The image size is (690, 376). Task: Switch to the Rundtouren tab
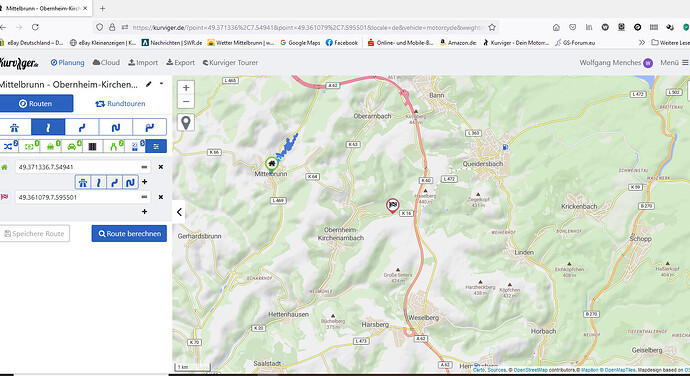120,103
